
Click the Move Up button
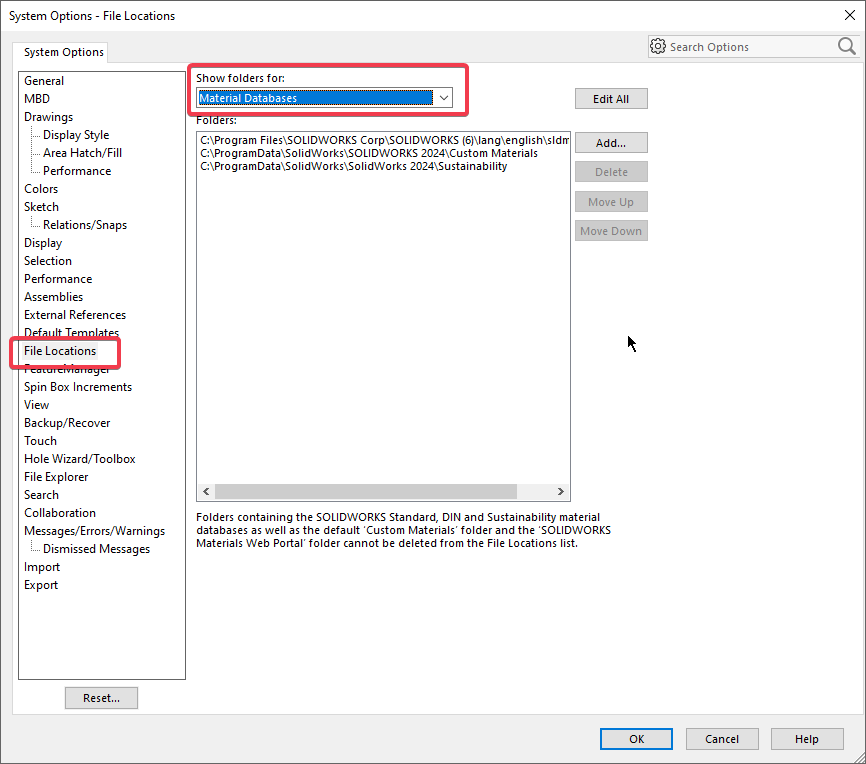611,202
